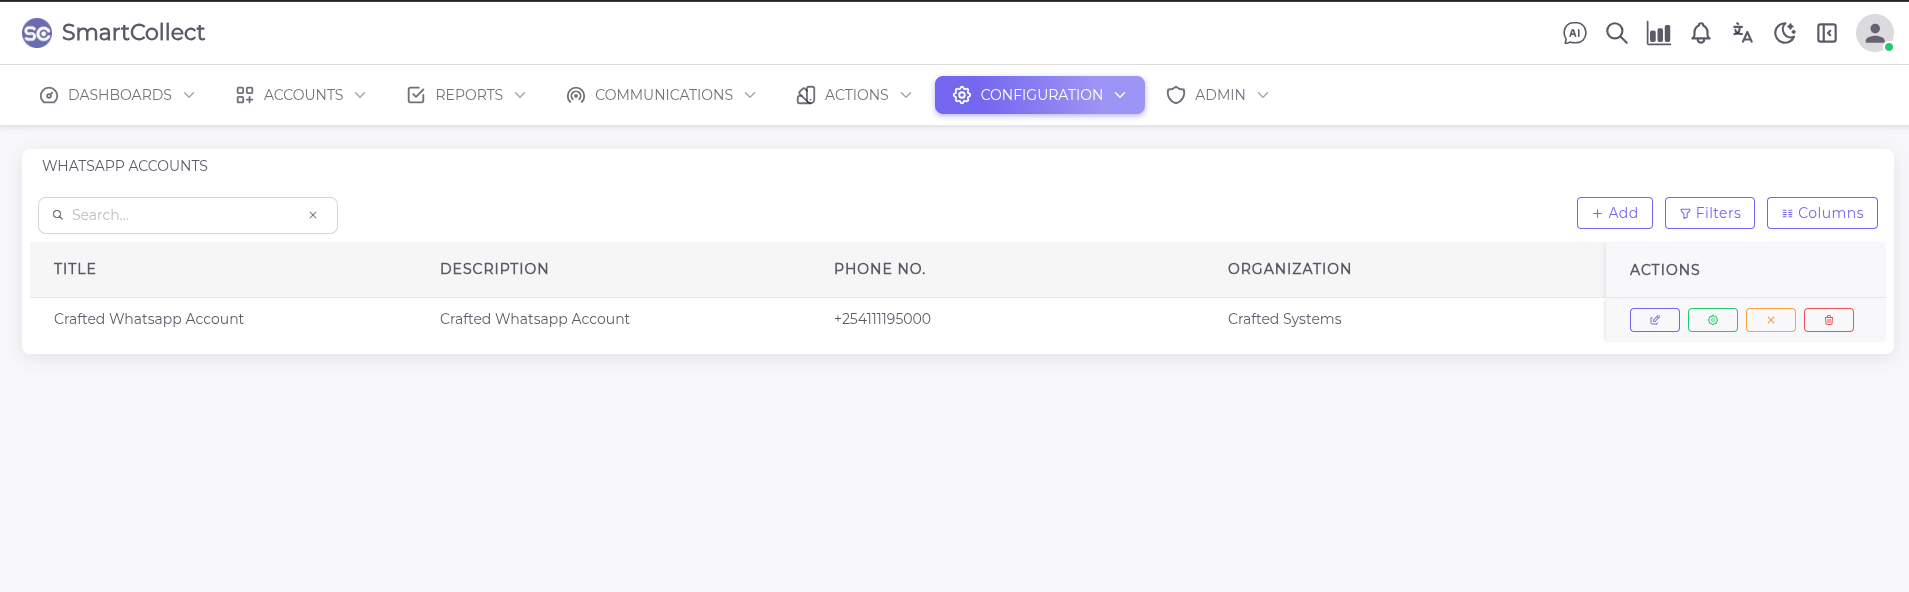Click the orange X action button
Image resolution: width=1909 pixels, height=592 pixels.
(x=1770, y=320)
